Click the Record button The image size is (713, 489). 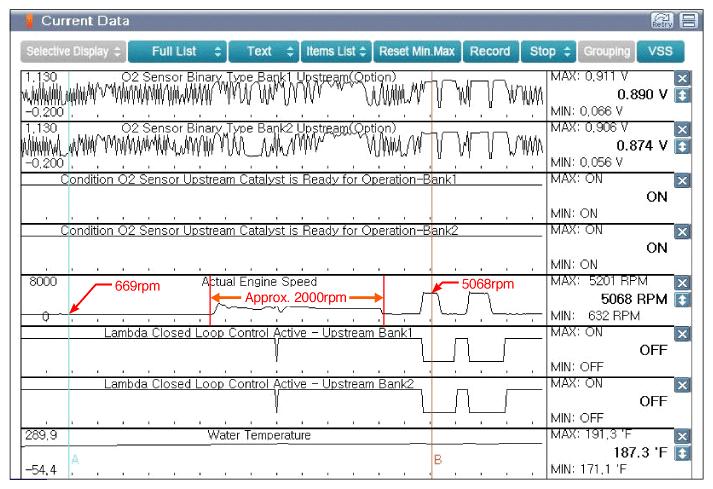click(x=489, y=51)
